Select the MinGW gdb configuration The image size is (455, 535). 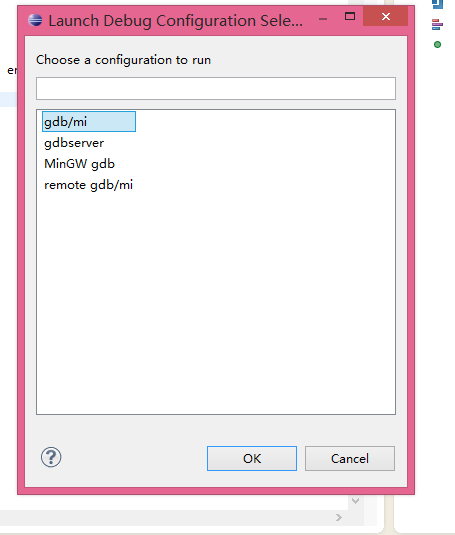pyautogui.click(x=79, y=164)
